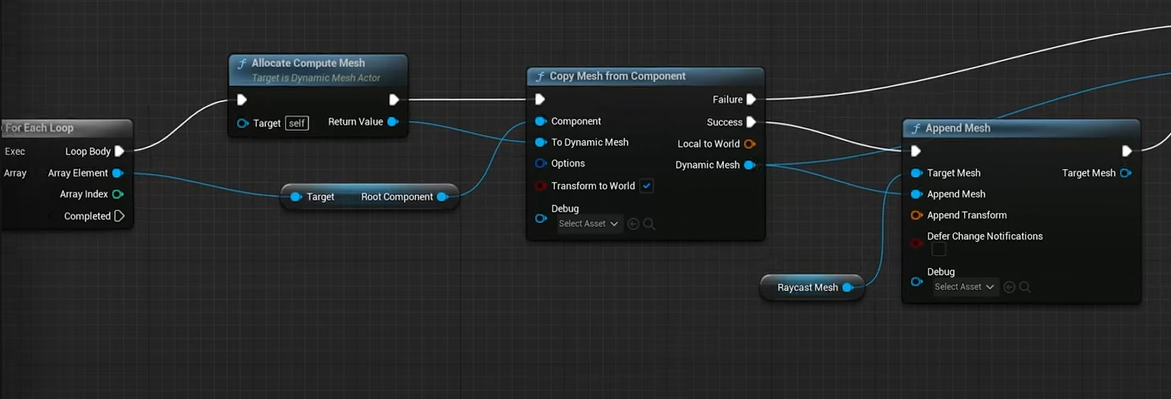Click the self value box on Target
The width and height of the screenshot is (1171, 399).
(x=297, y=123)
